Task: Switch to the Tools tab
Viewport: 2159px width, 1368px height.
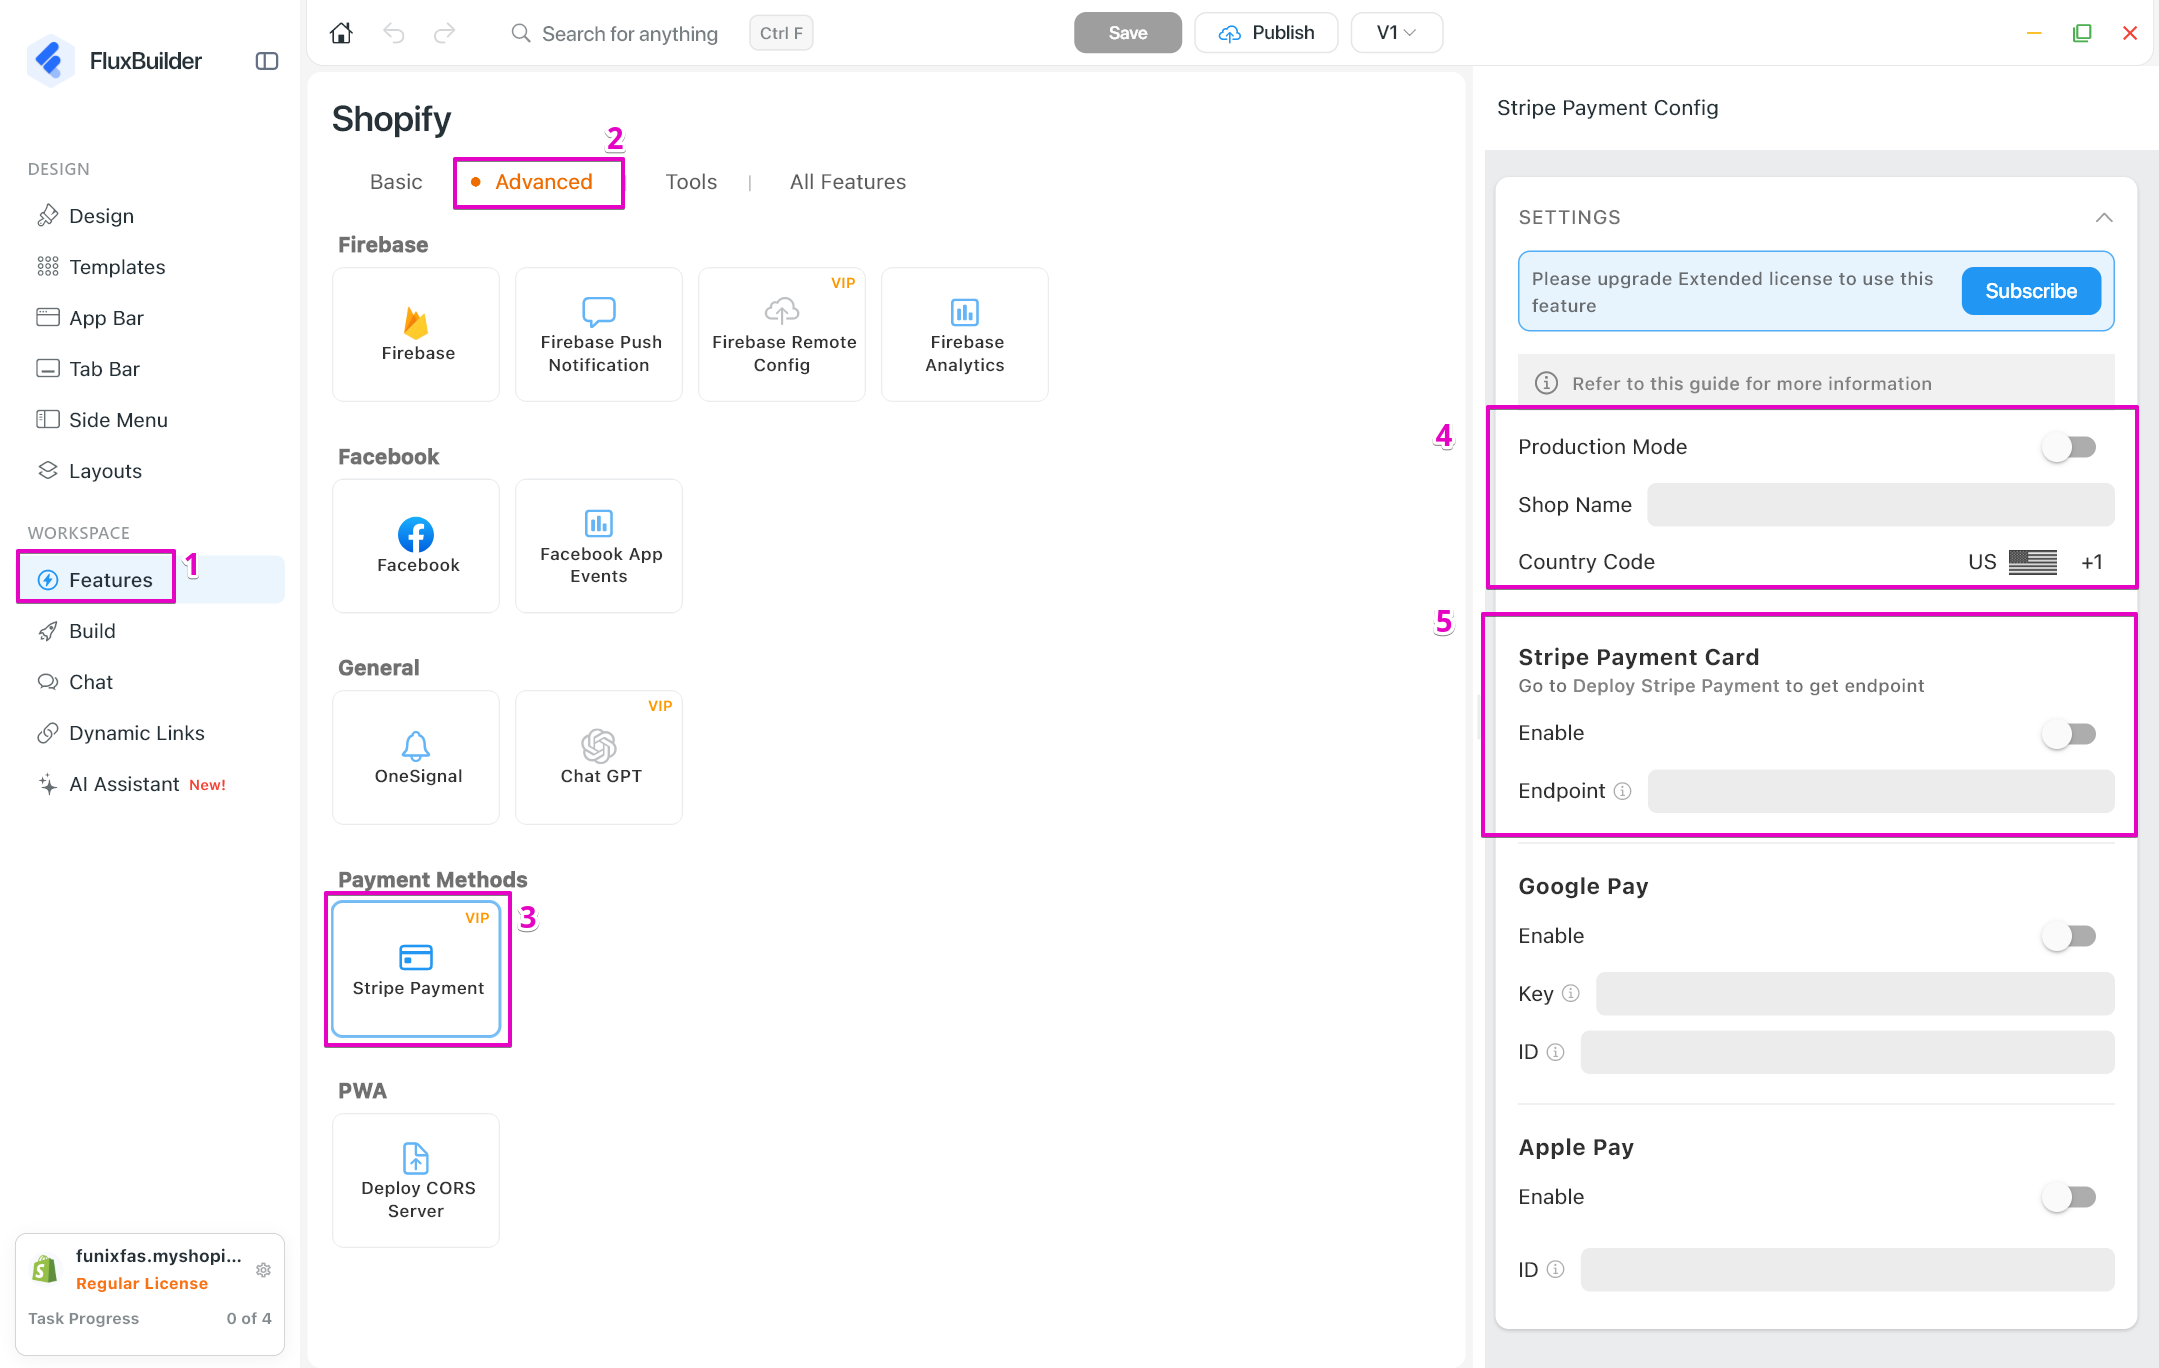Action: coord(691,182)
